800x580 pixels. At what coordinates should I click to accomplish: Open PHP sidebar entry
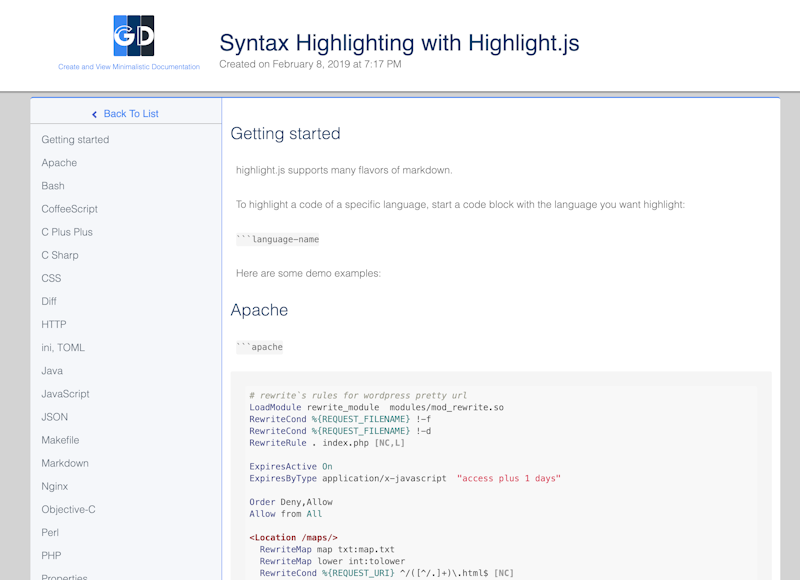(x=51, y=556)
